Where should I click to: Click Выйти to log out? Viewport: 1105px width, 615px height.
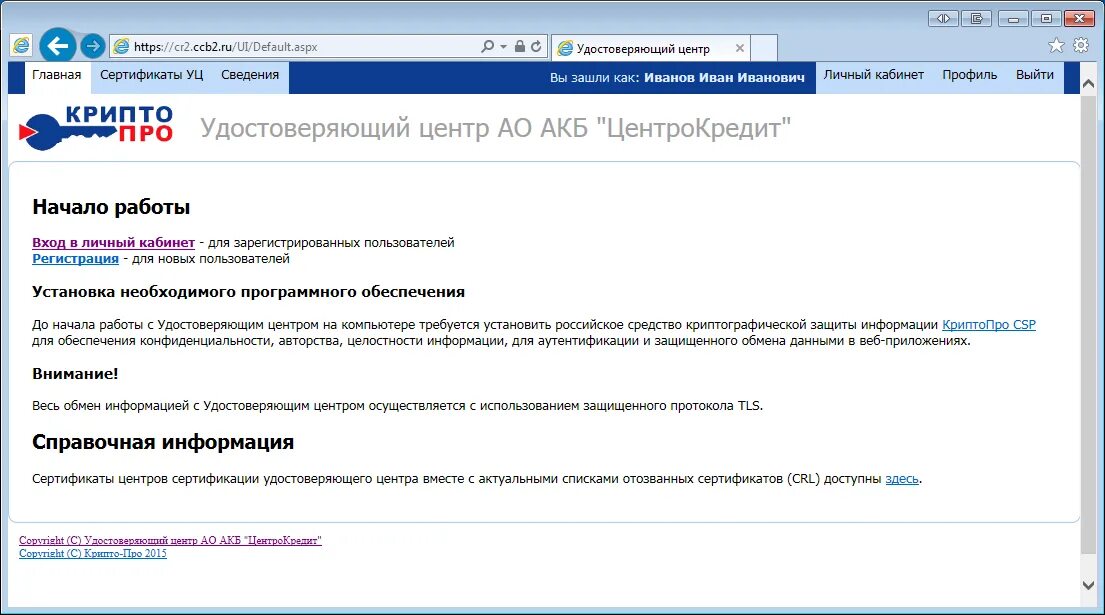coord(1035,75)
